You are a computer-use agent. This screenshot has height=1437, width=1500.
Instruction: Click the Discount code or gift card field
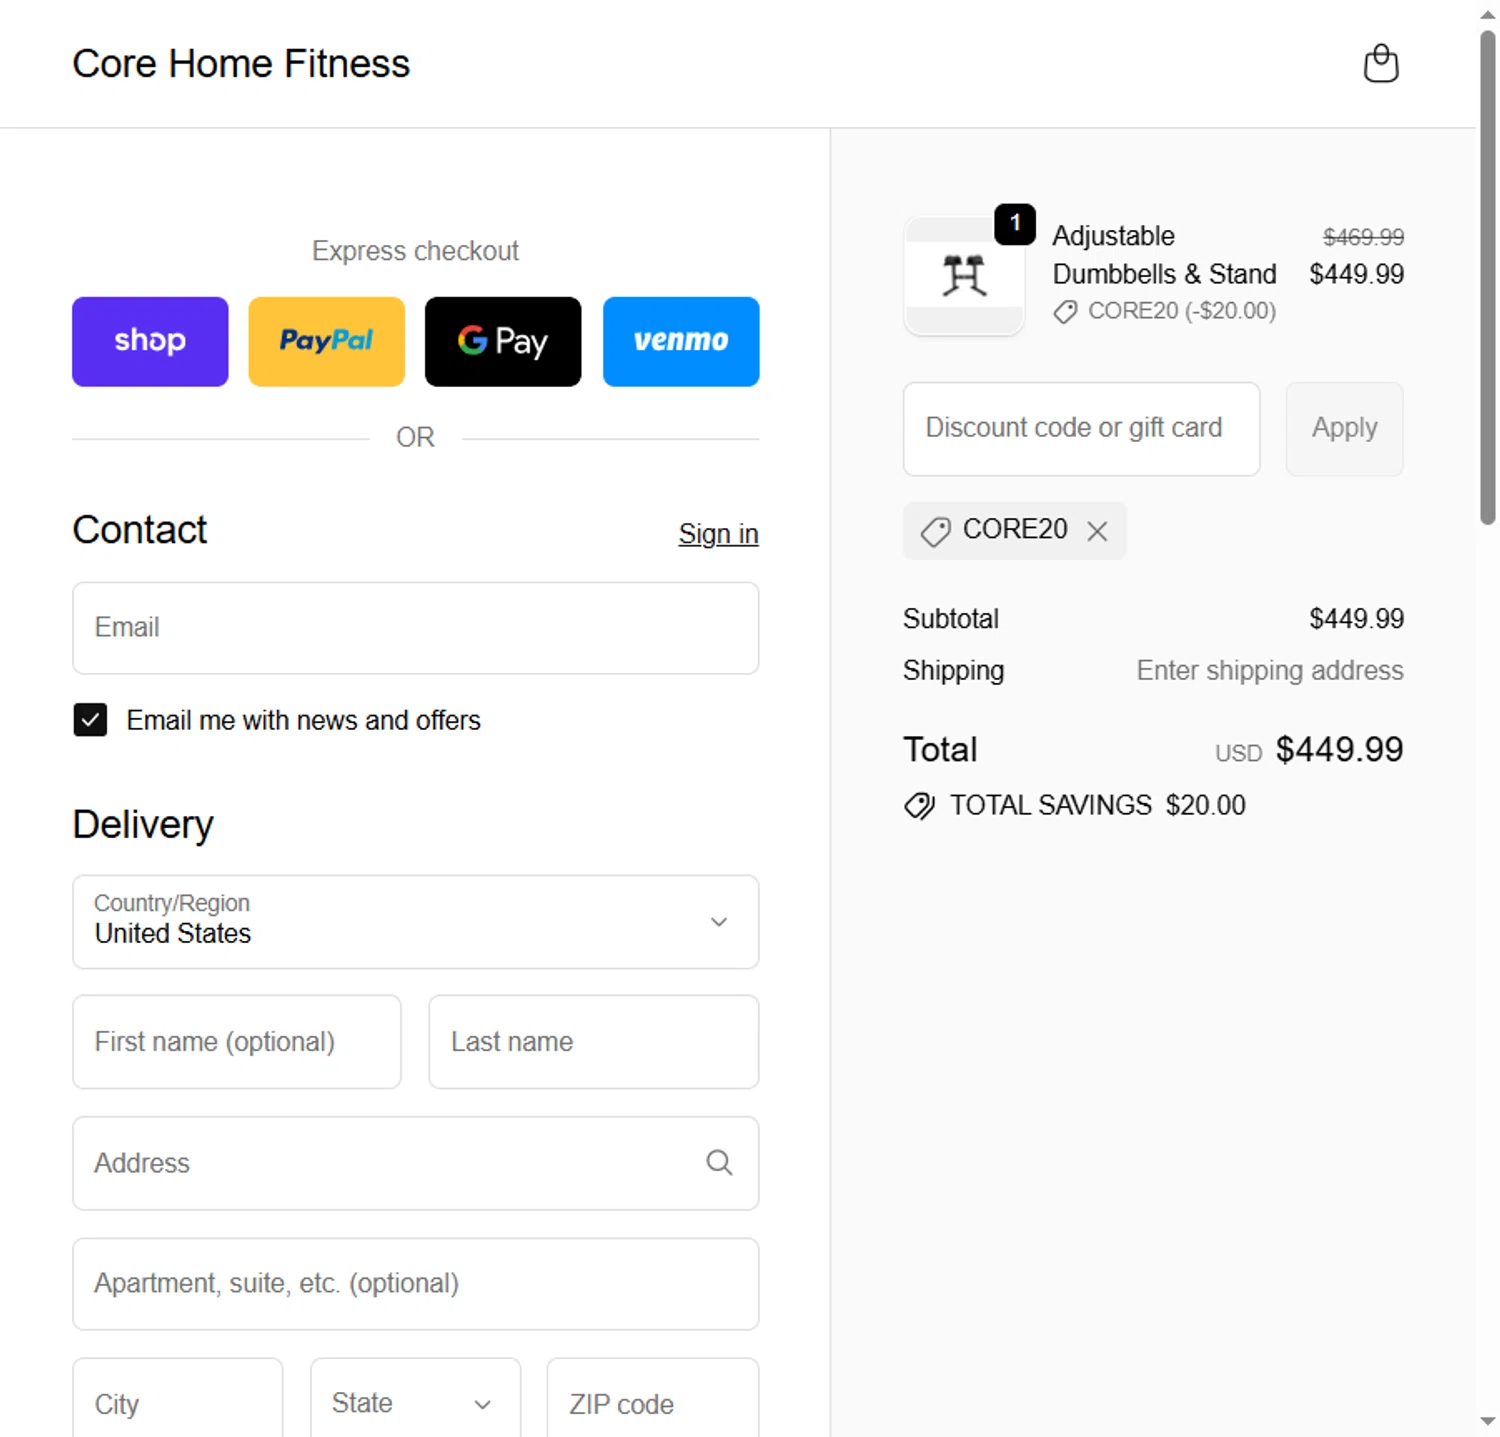1080,428
